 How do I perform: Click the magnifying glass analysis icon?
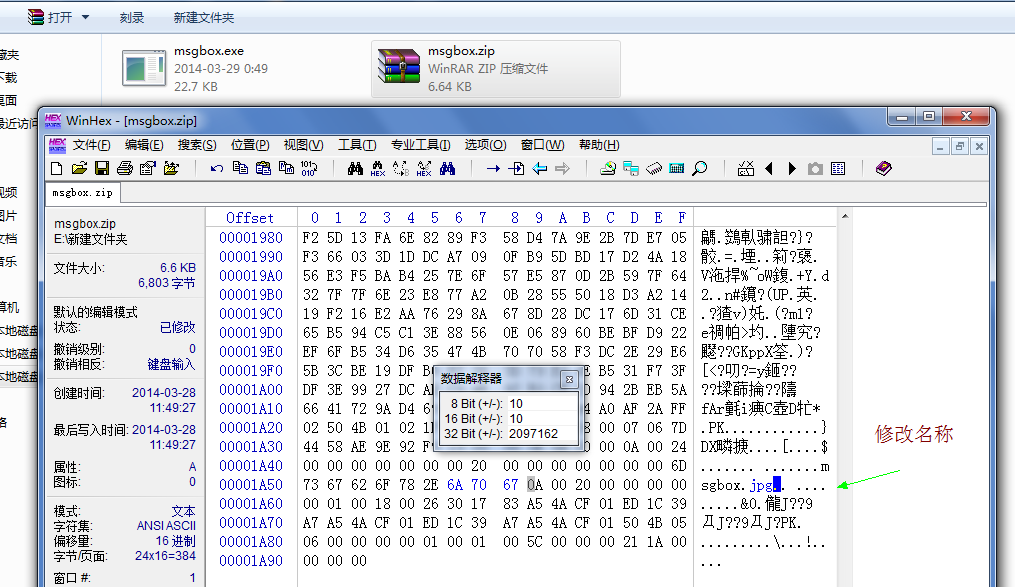pos(700,169)
